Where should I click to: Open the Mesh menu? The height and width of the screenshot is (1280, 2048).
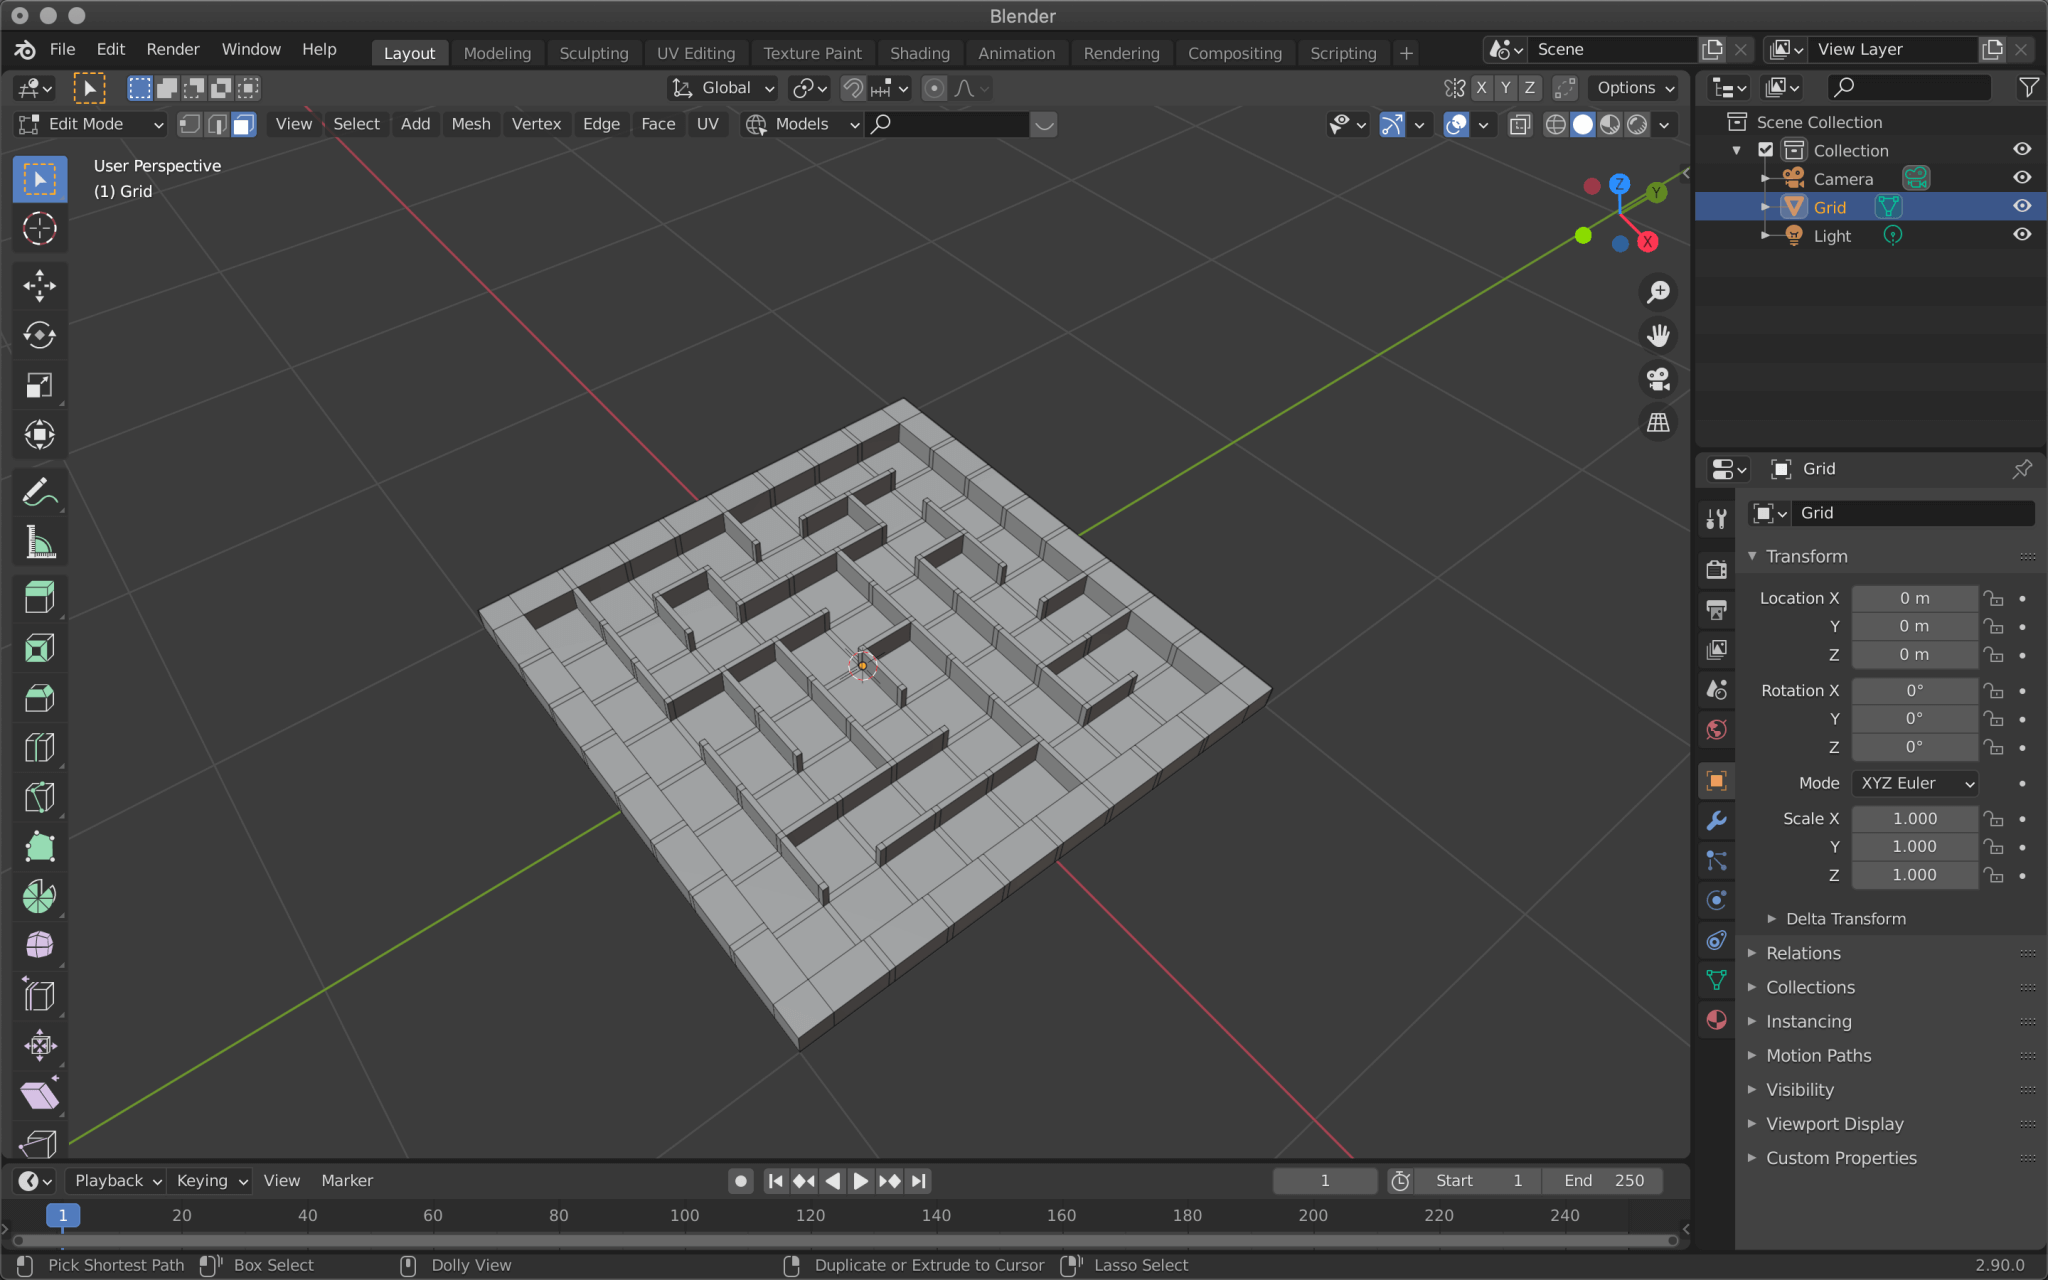pyautogui.click(x=471, y=124)
